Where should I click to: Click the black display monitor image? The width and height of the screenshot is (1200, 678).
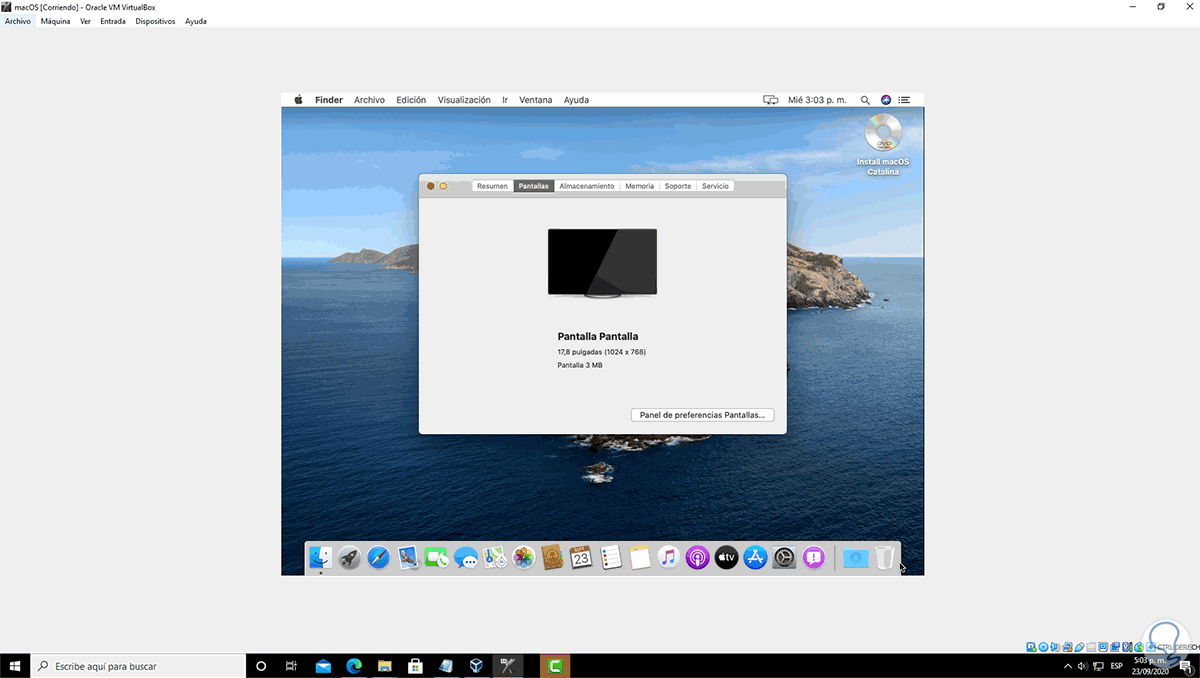pos(602,263)
